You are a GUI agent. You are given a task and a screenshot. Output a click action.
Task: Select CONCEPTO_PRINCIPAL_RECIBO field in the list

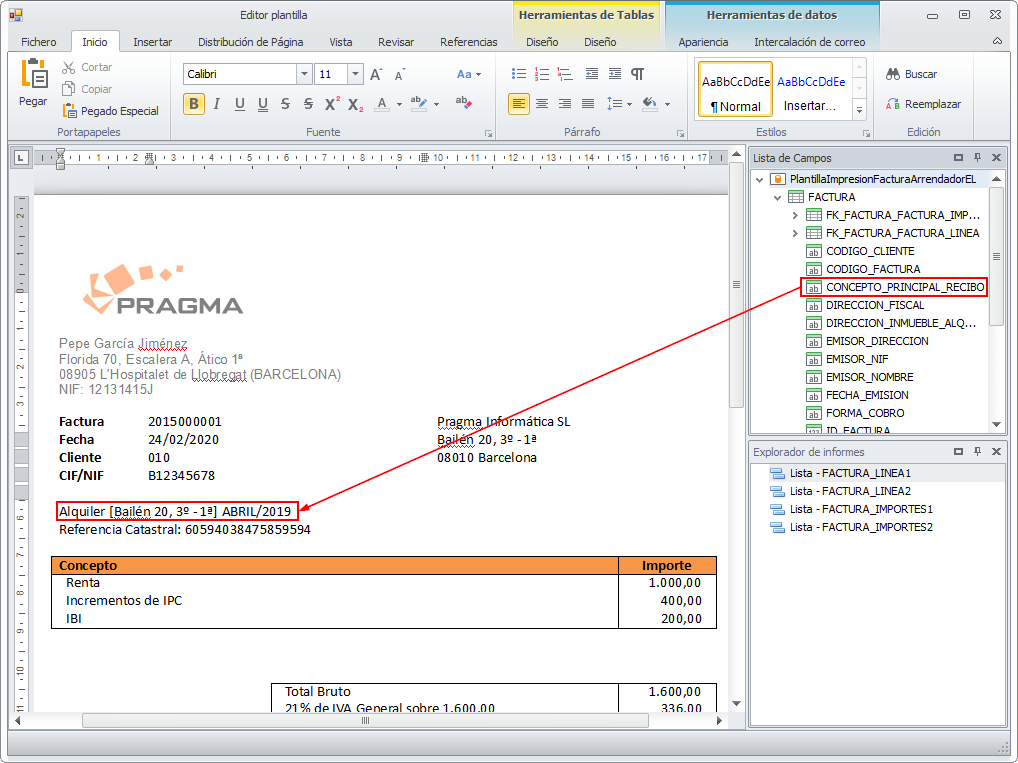point(904,287)
